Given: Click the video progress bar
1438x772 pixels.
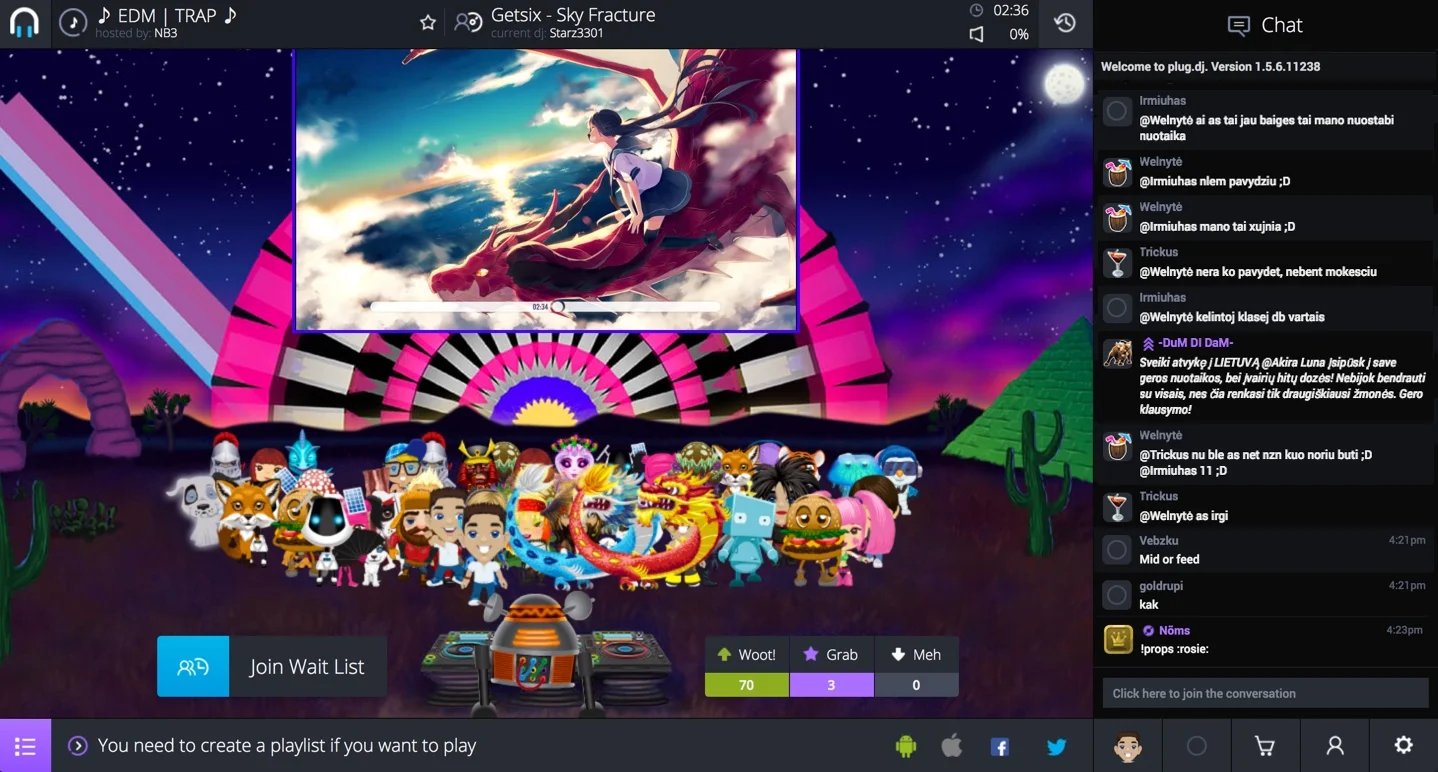Looking at the screenshot, I should click(x=545, y=306).
